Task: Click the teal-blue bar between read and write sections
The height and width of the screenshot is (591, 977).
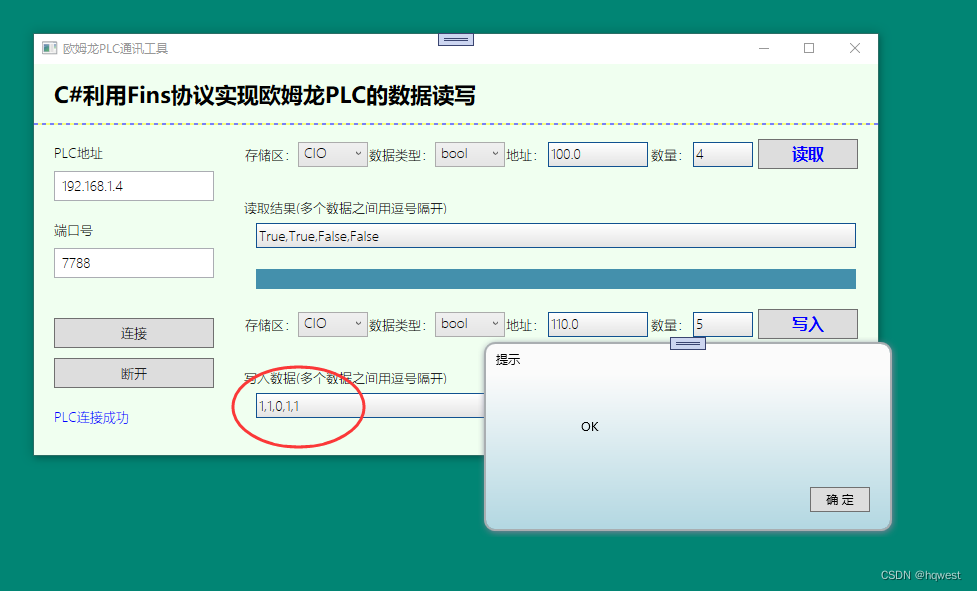Action: (556, 279)
